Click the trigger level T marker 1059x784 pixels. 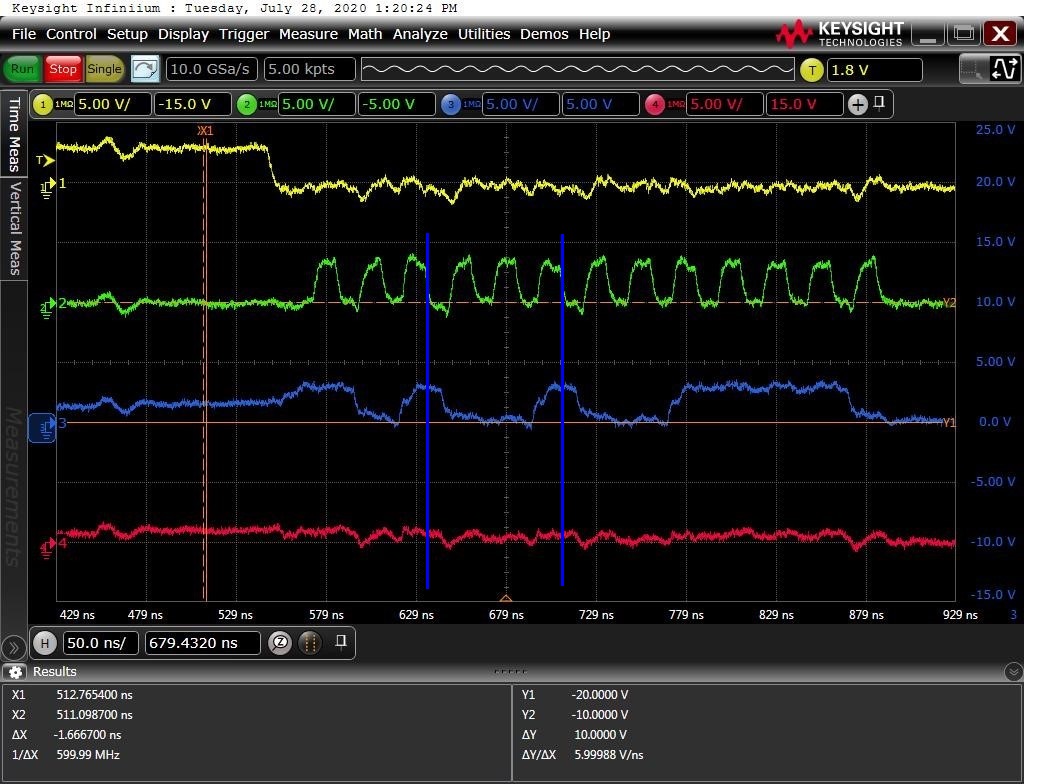coord(45,160)
